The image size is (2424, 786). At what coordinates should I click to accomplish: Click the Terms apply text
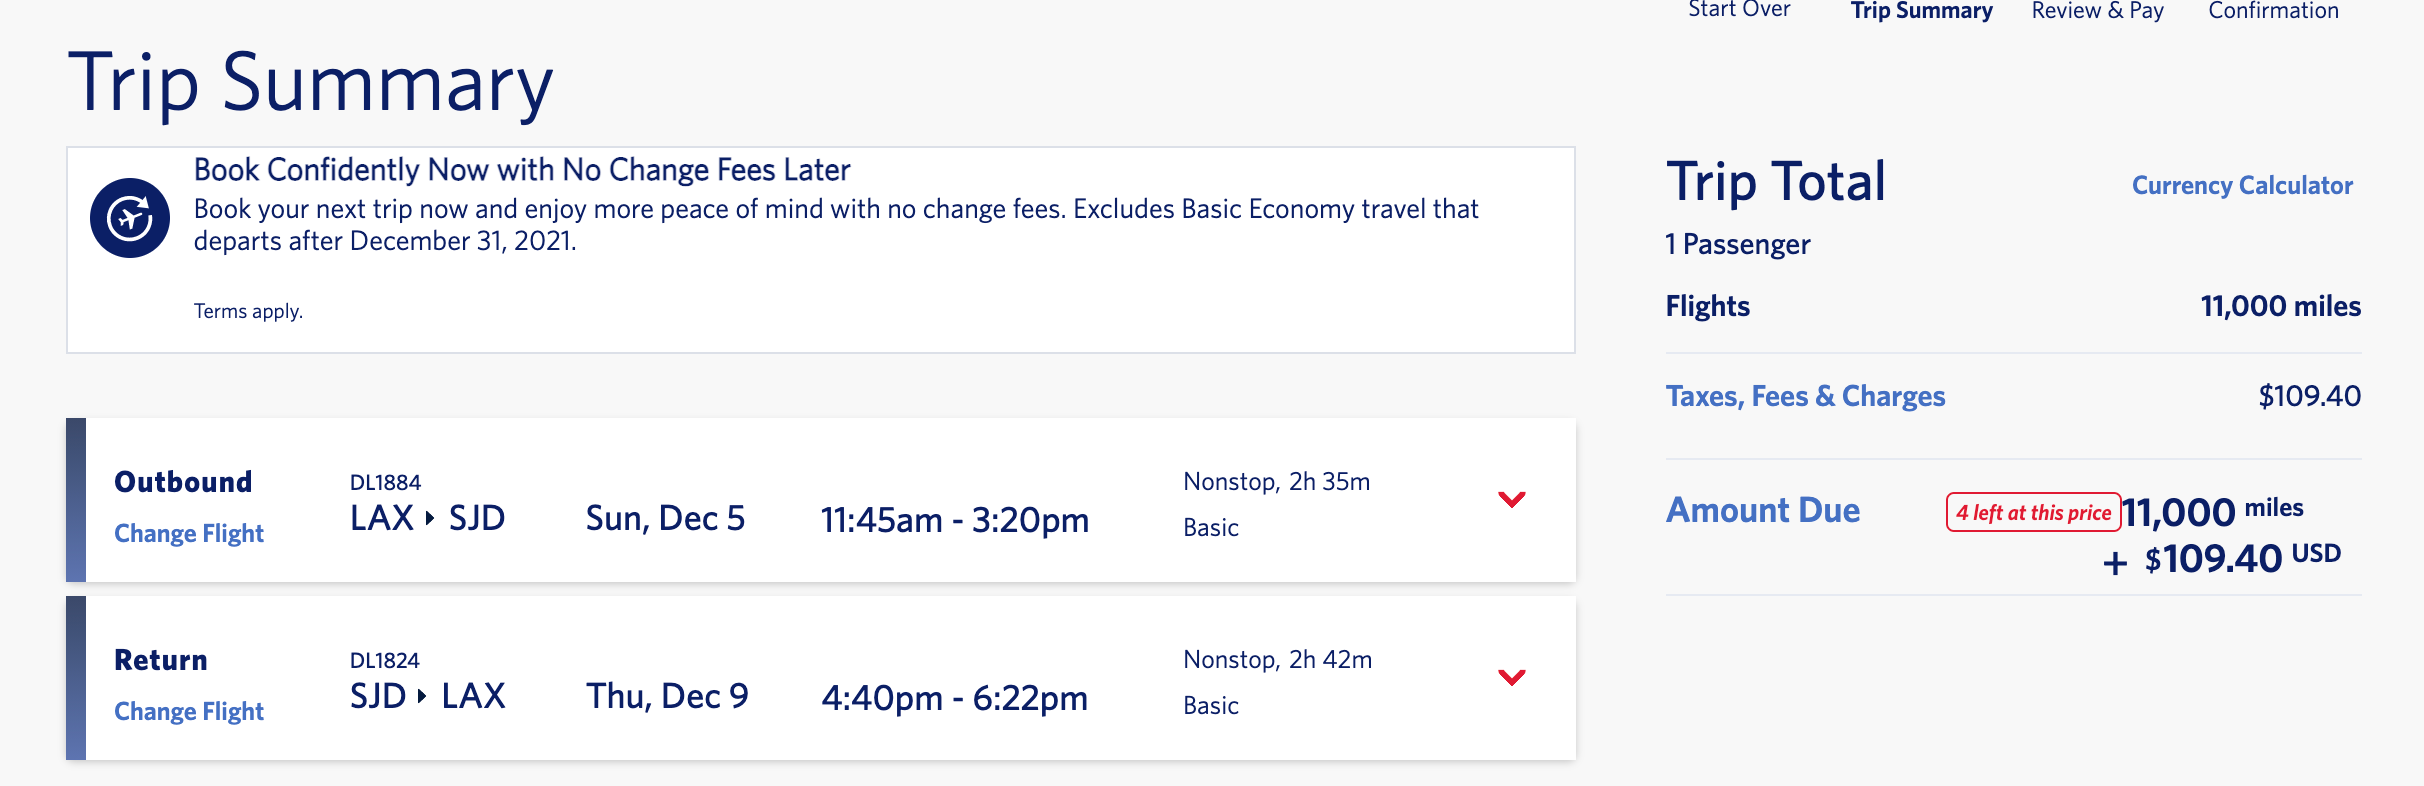pos(248,311)
